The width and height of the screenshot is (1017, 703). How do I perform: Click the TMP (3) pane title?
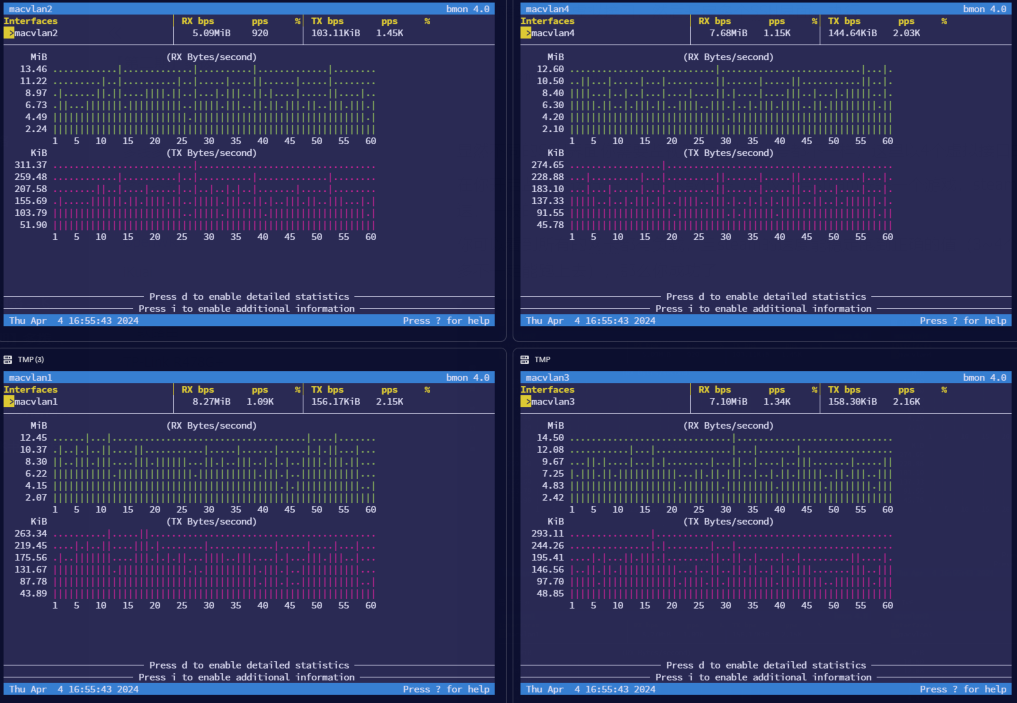(31, 359)
